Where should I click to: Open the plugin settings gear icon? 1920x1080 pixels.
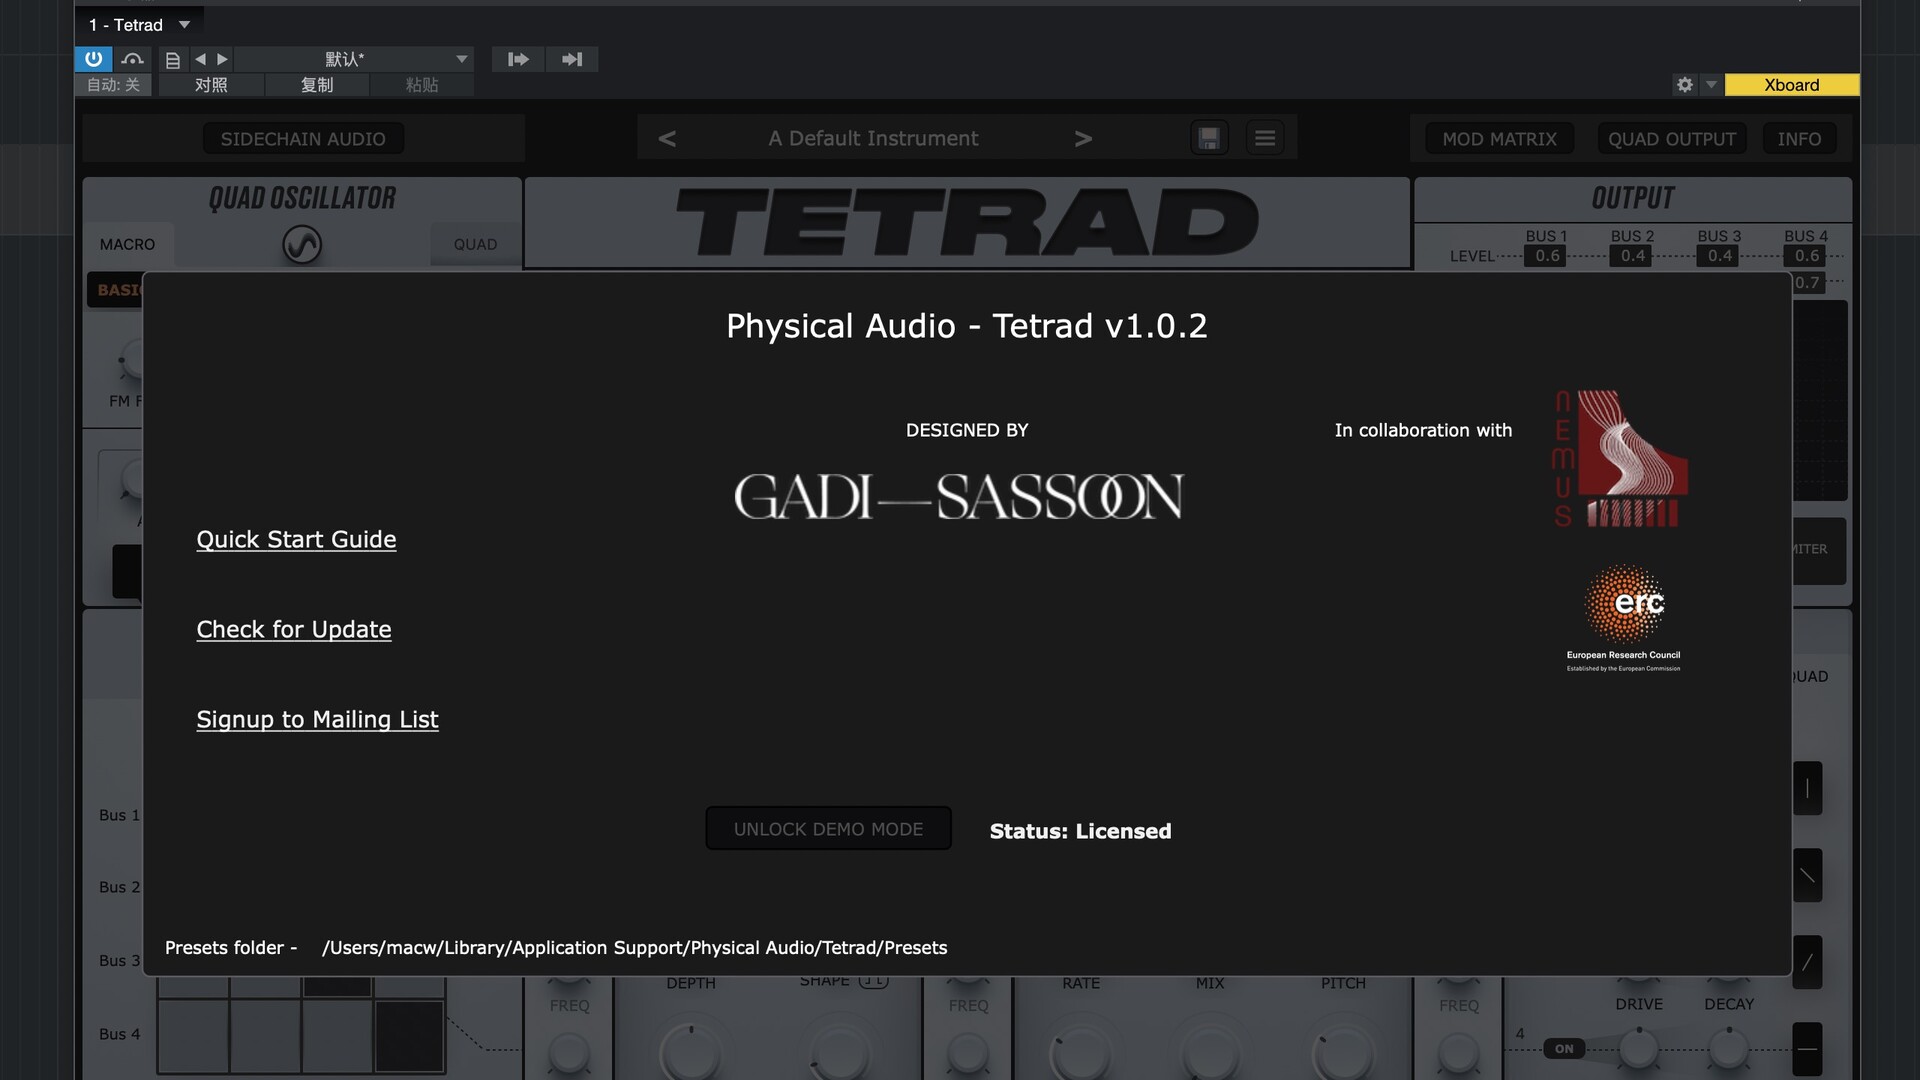point(1685,85)
